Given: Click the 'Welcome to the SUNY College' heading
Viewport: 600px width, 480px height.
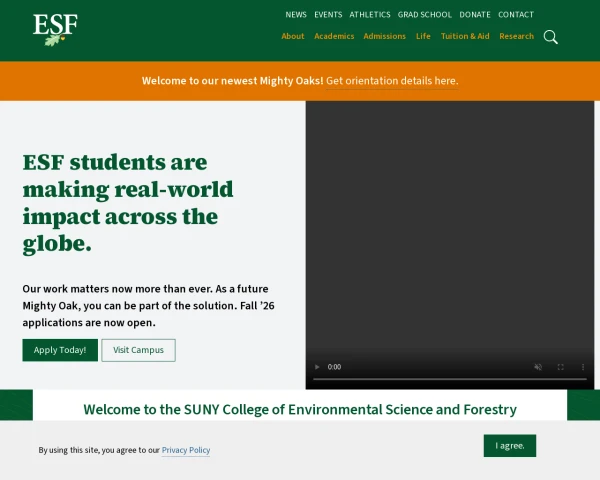Looking at the screenshot, I should tap(300, 410).
